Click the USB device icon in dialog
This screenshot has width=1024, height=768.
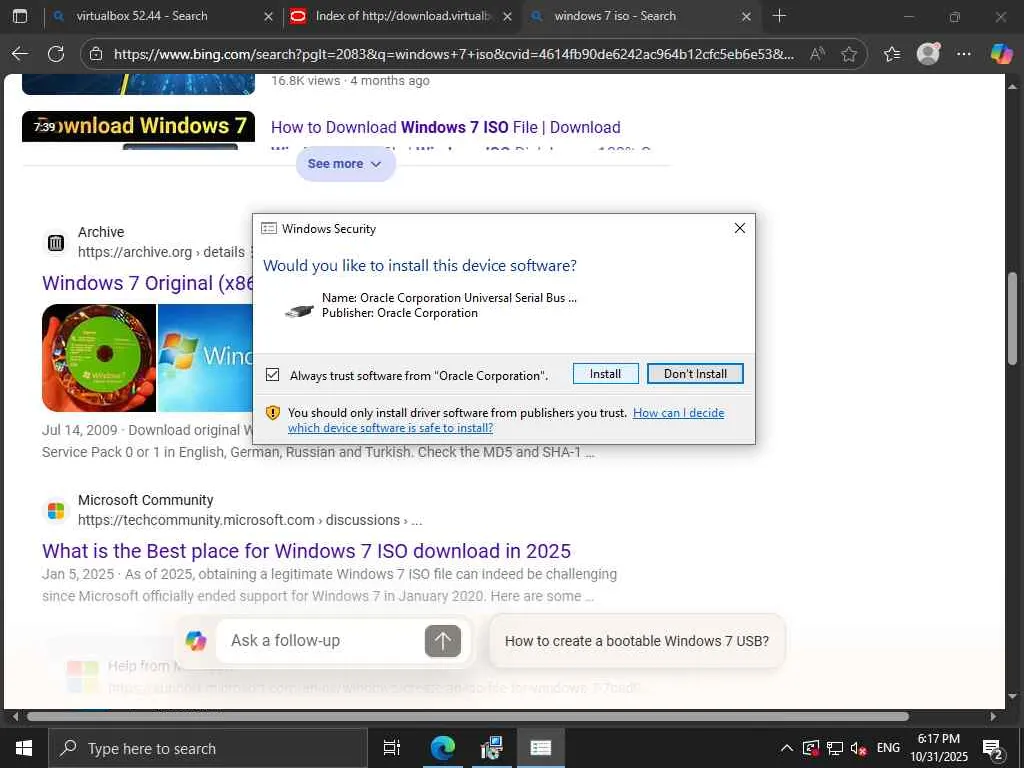[300, 310]
